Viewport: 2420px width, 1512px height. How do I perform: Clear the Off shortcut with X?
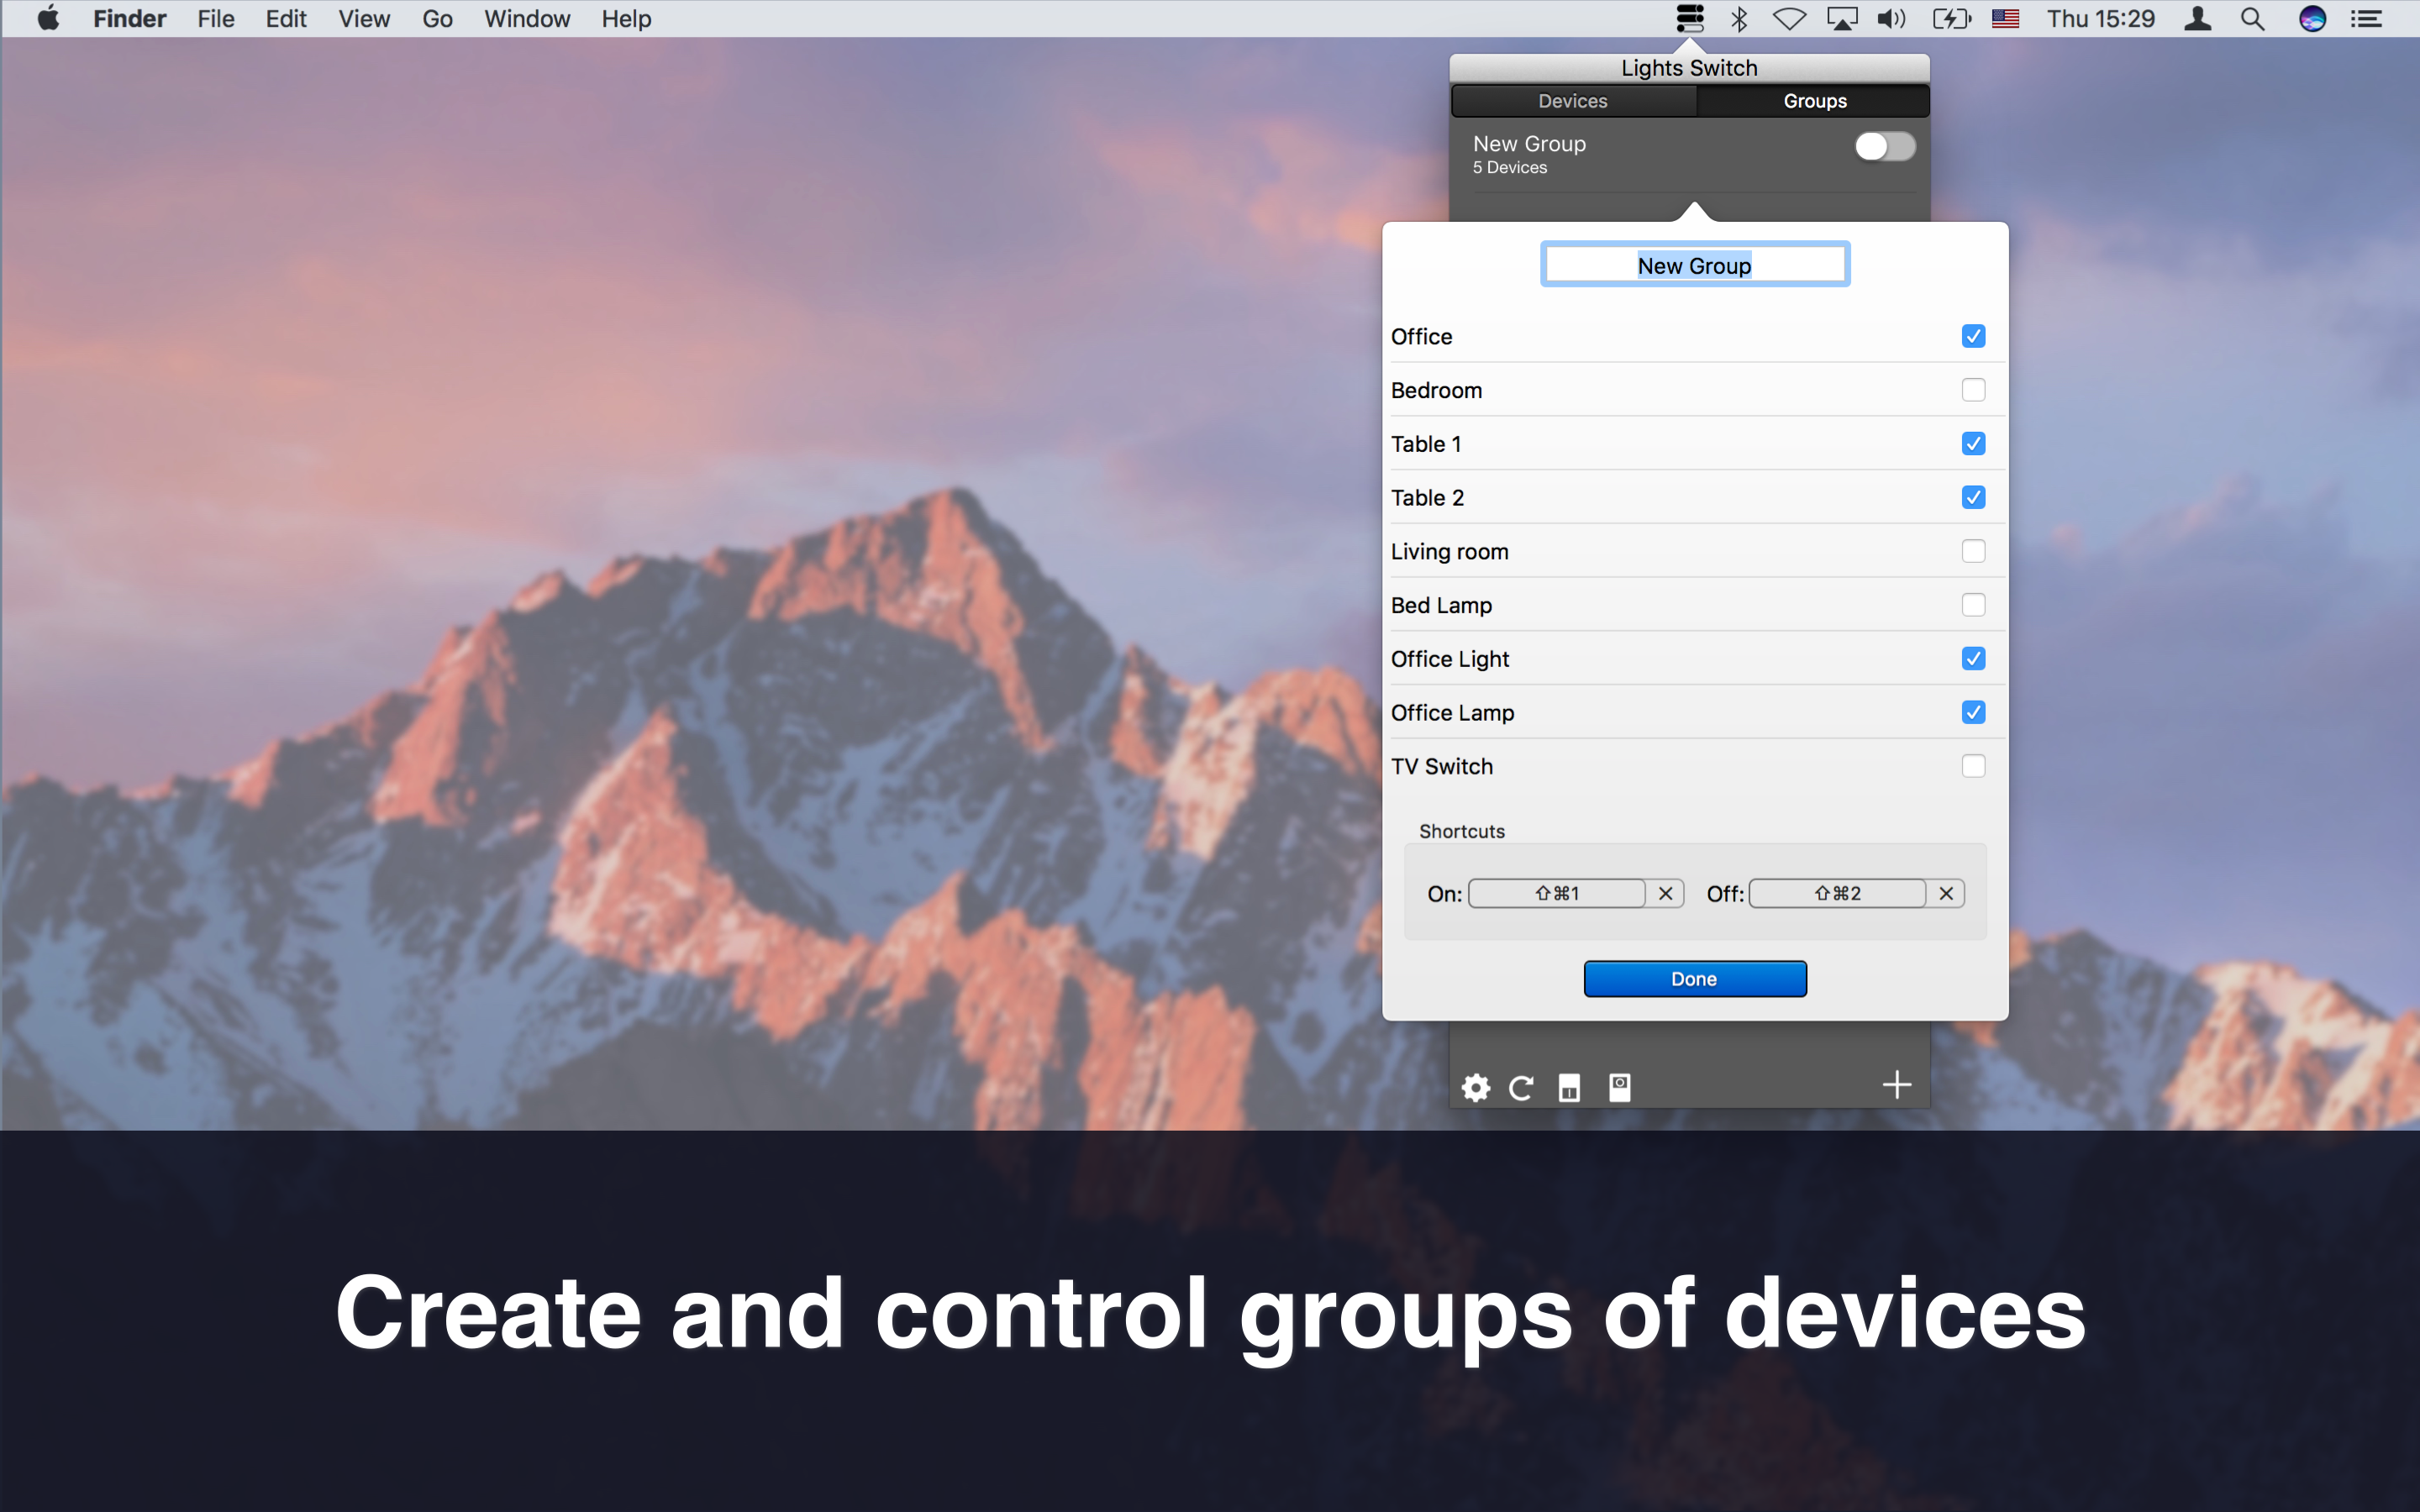pyautogui.click(x=1946, y=893)
